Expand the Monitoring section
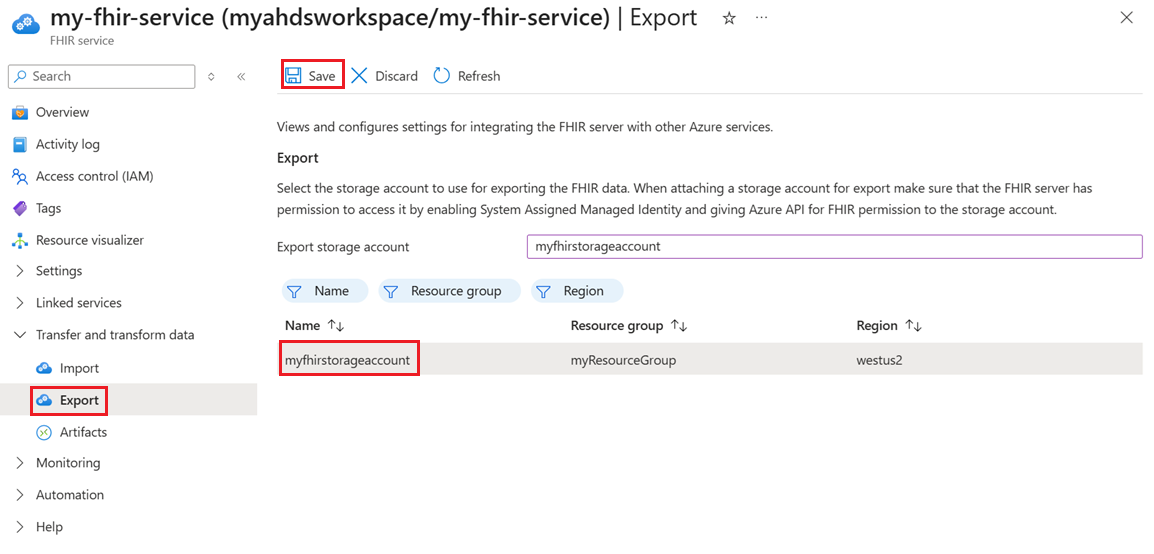This screenshot has height=554, width=1154. coord(20,464)
